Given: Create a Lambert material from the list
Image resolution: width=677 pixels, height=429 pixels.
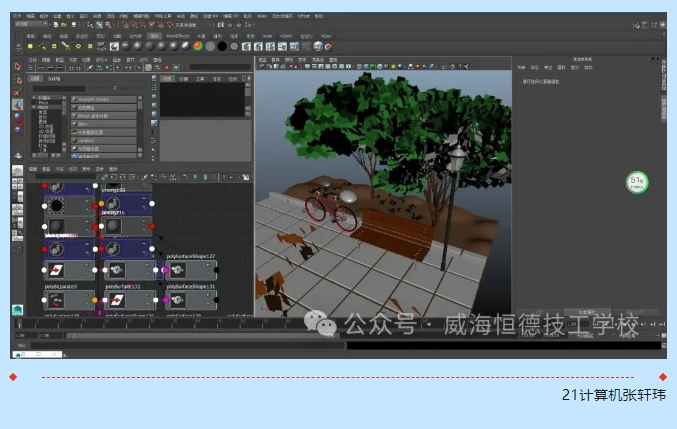Looking at the screenshot, I should tap(104, 141).
